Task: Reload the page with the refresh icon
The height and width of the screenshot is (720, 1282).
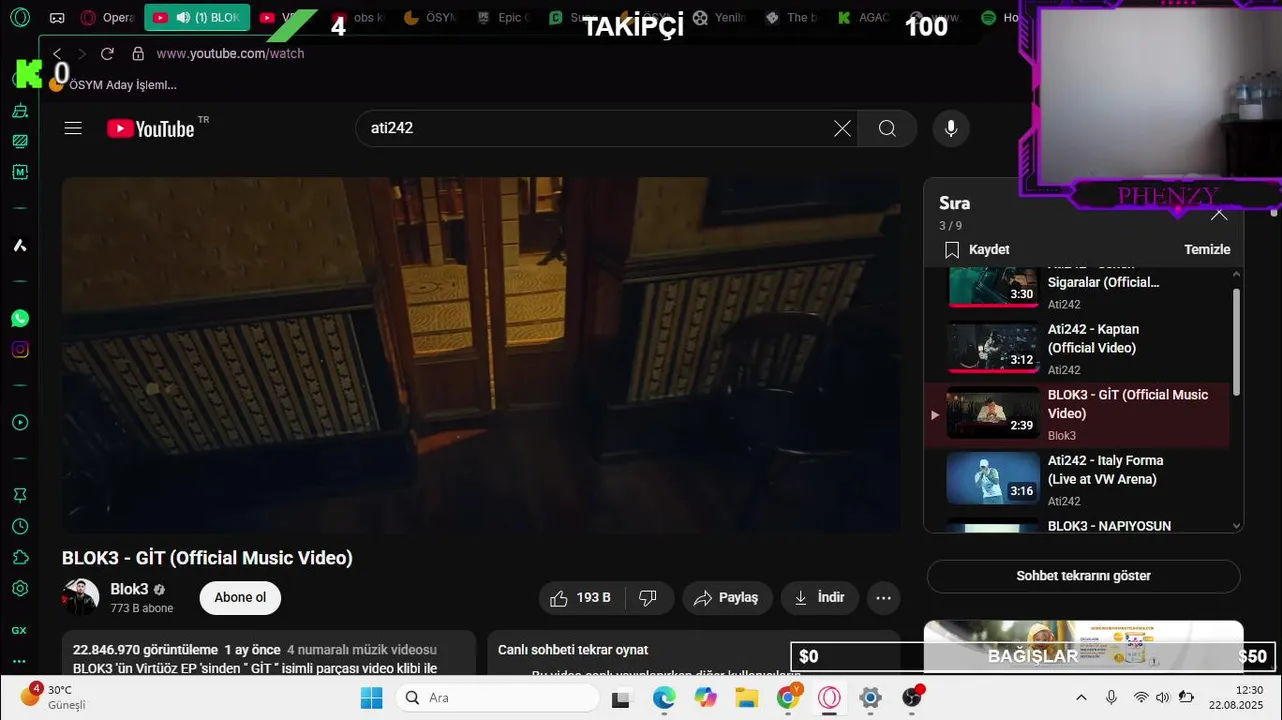Action: point(107,53)
